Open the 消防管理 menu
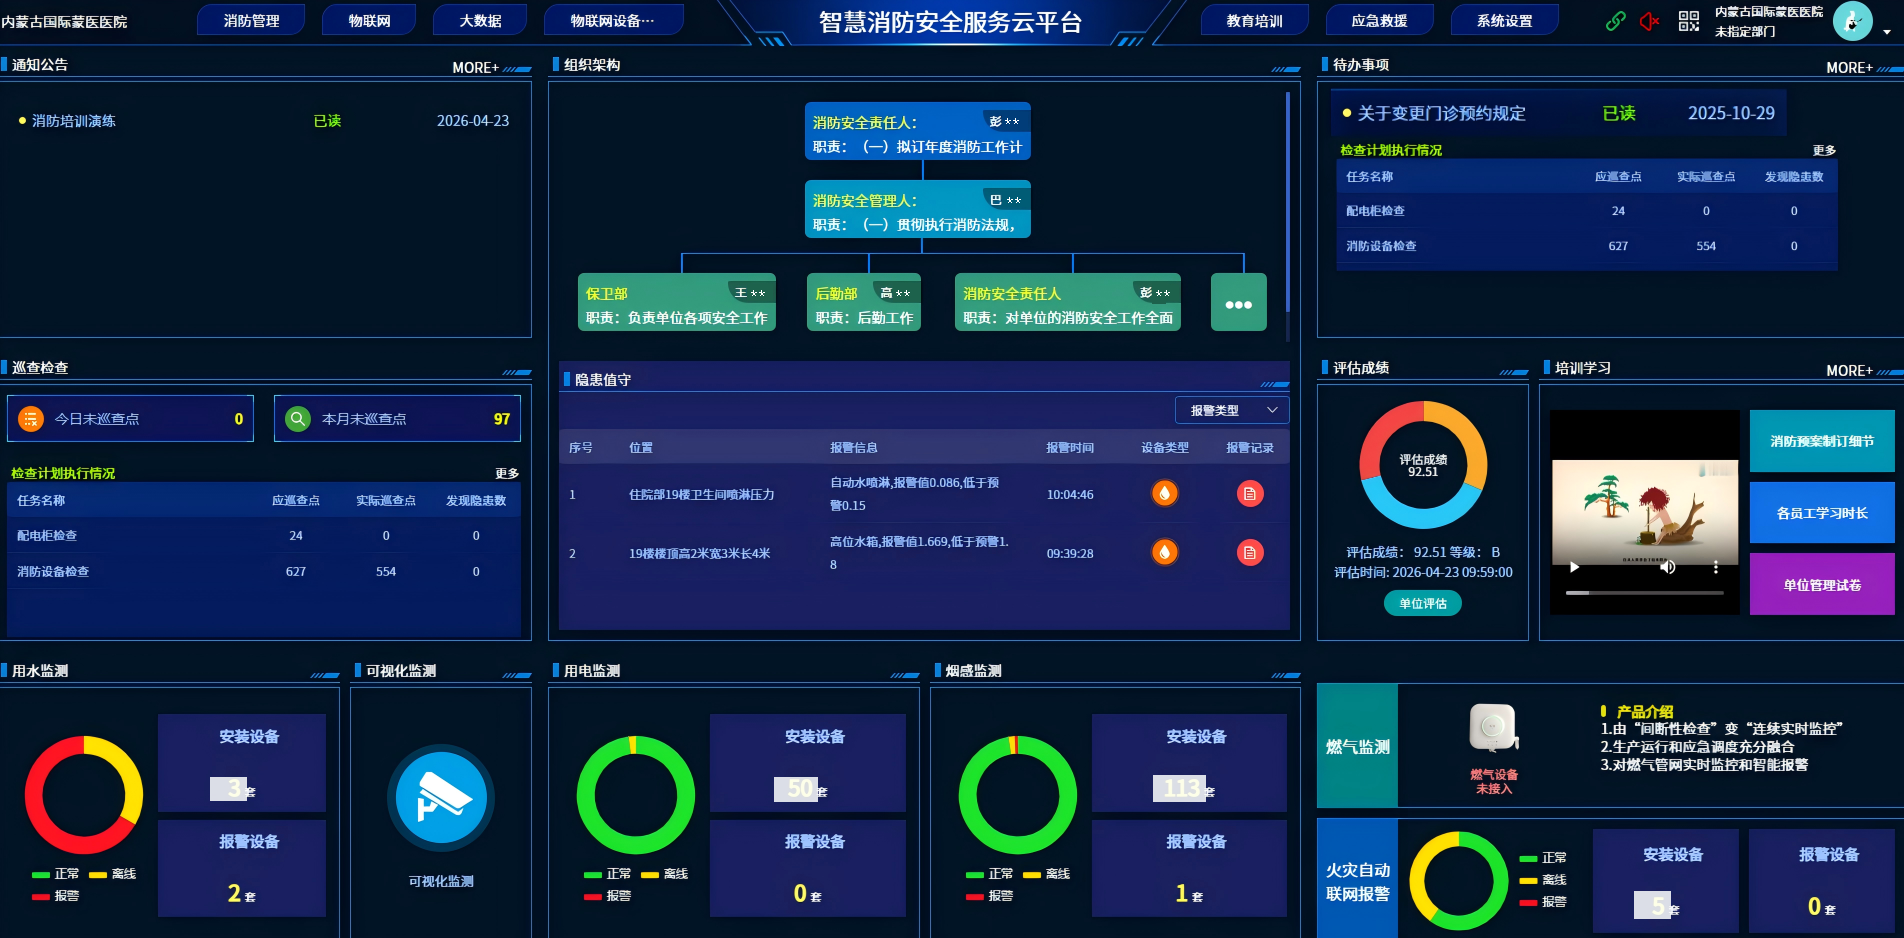The width and height of the screenshot is (1904, 938). (x=251, y=21)
